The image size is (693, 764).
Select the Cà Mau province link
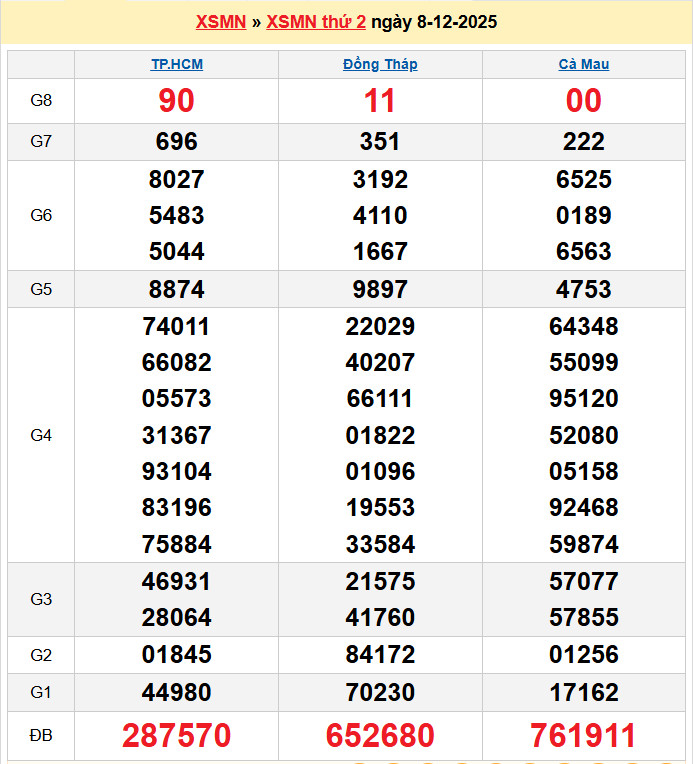(x=583, y=64)
